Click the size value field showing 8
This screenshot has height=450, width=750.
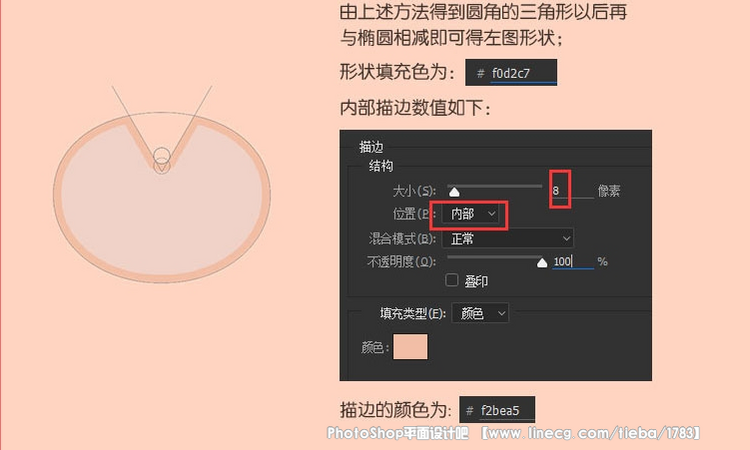point(572,191)
